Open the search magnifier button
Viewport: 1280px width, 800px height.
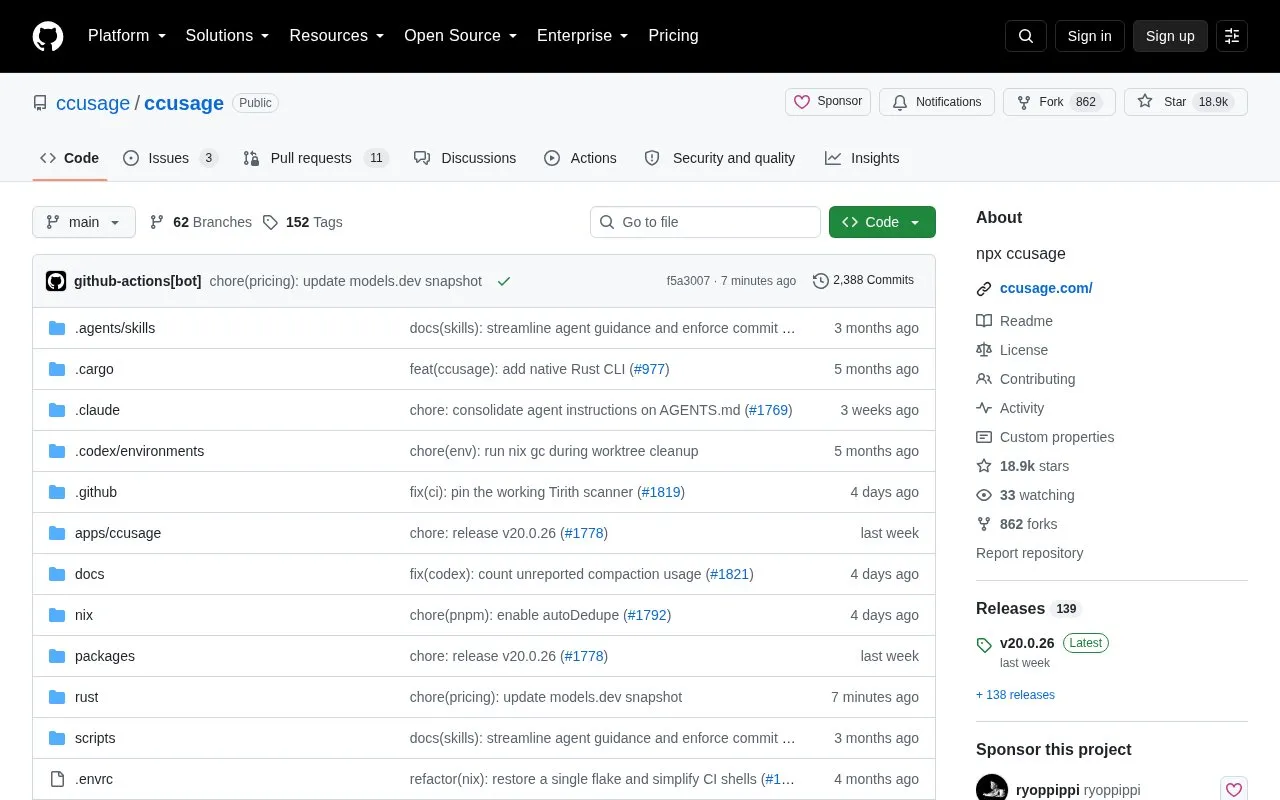point(1026,36)
